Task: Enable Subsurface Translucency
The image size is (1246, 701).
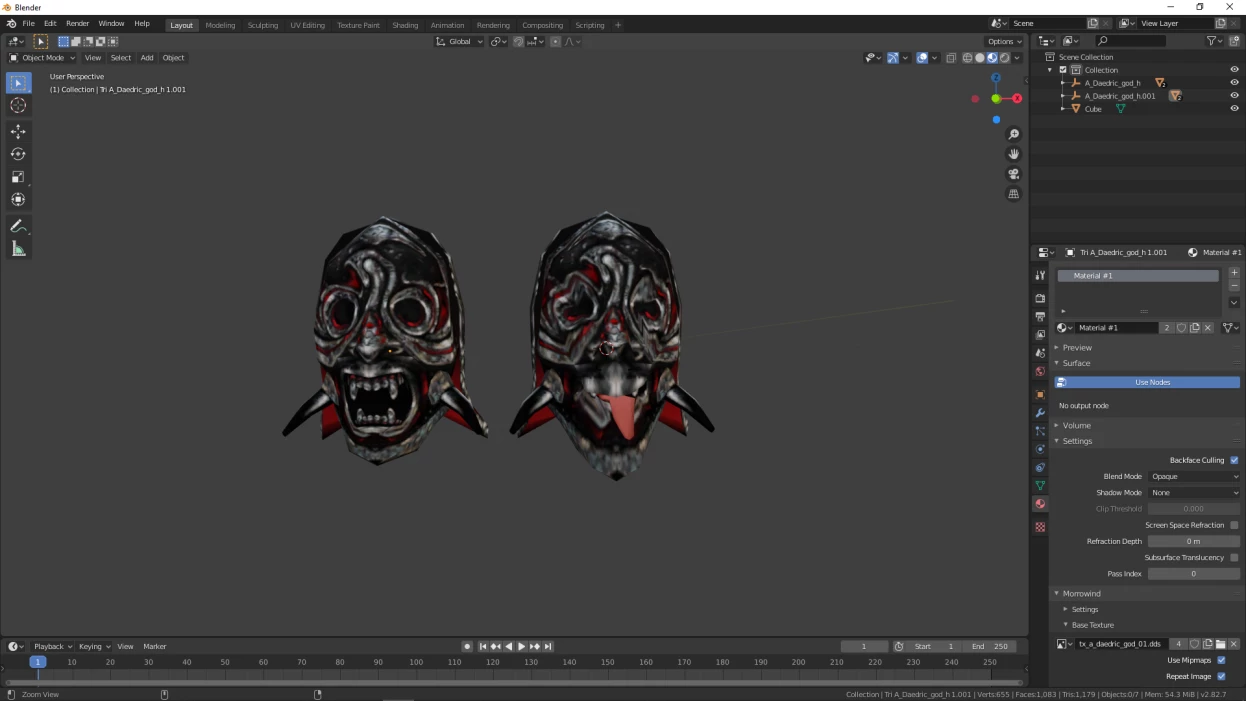Action: click(x=1234, y=558)
